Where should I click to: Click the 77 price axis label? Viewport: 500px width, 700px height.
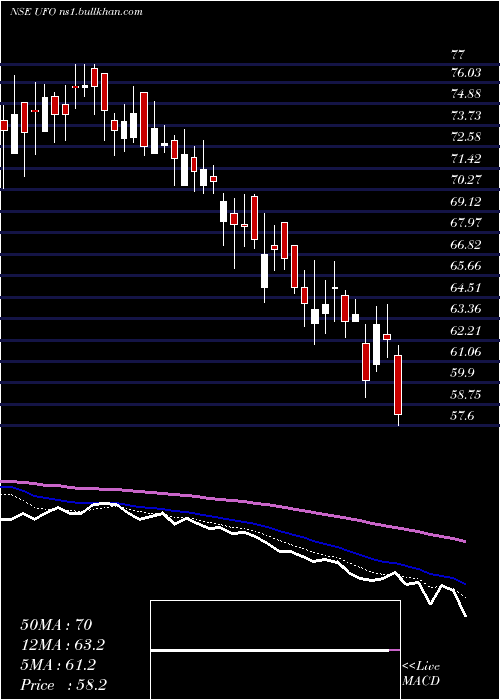point(458,55)
